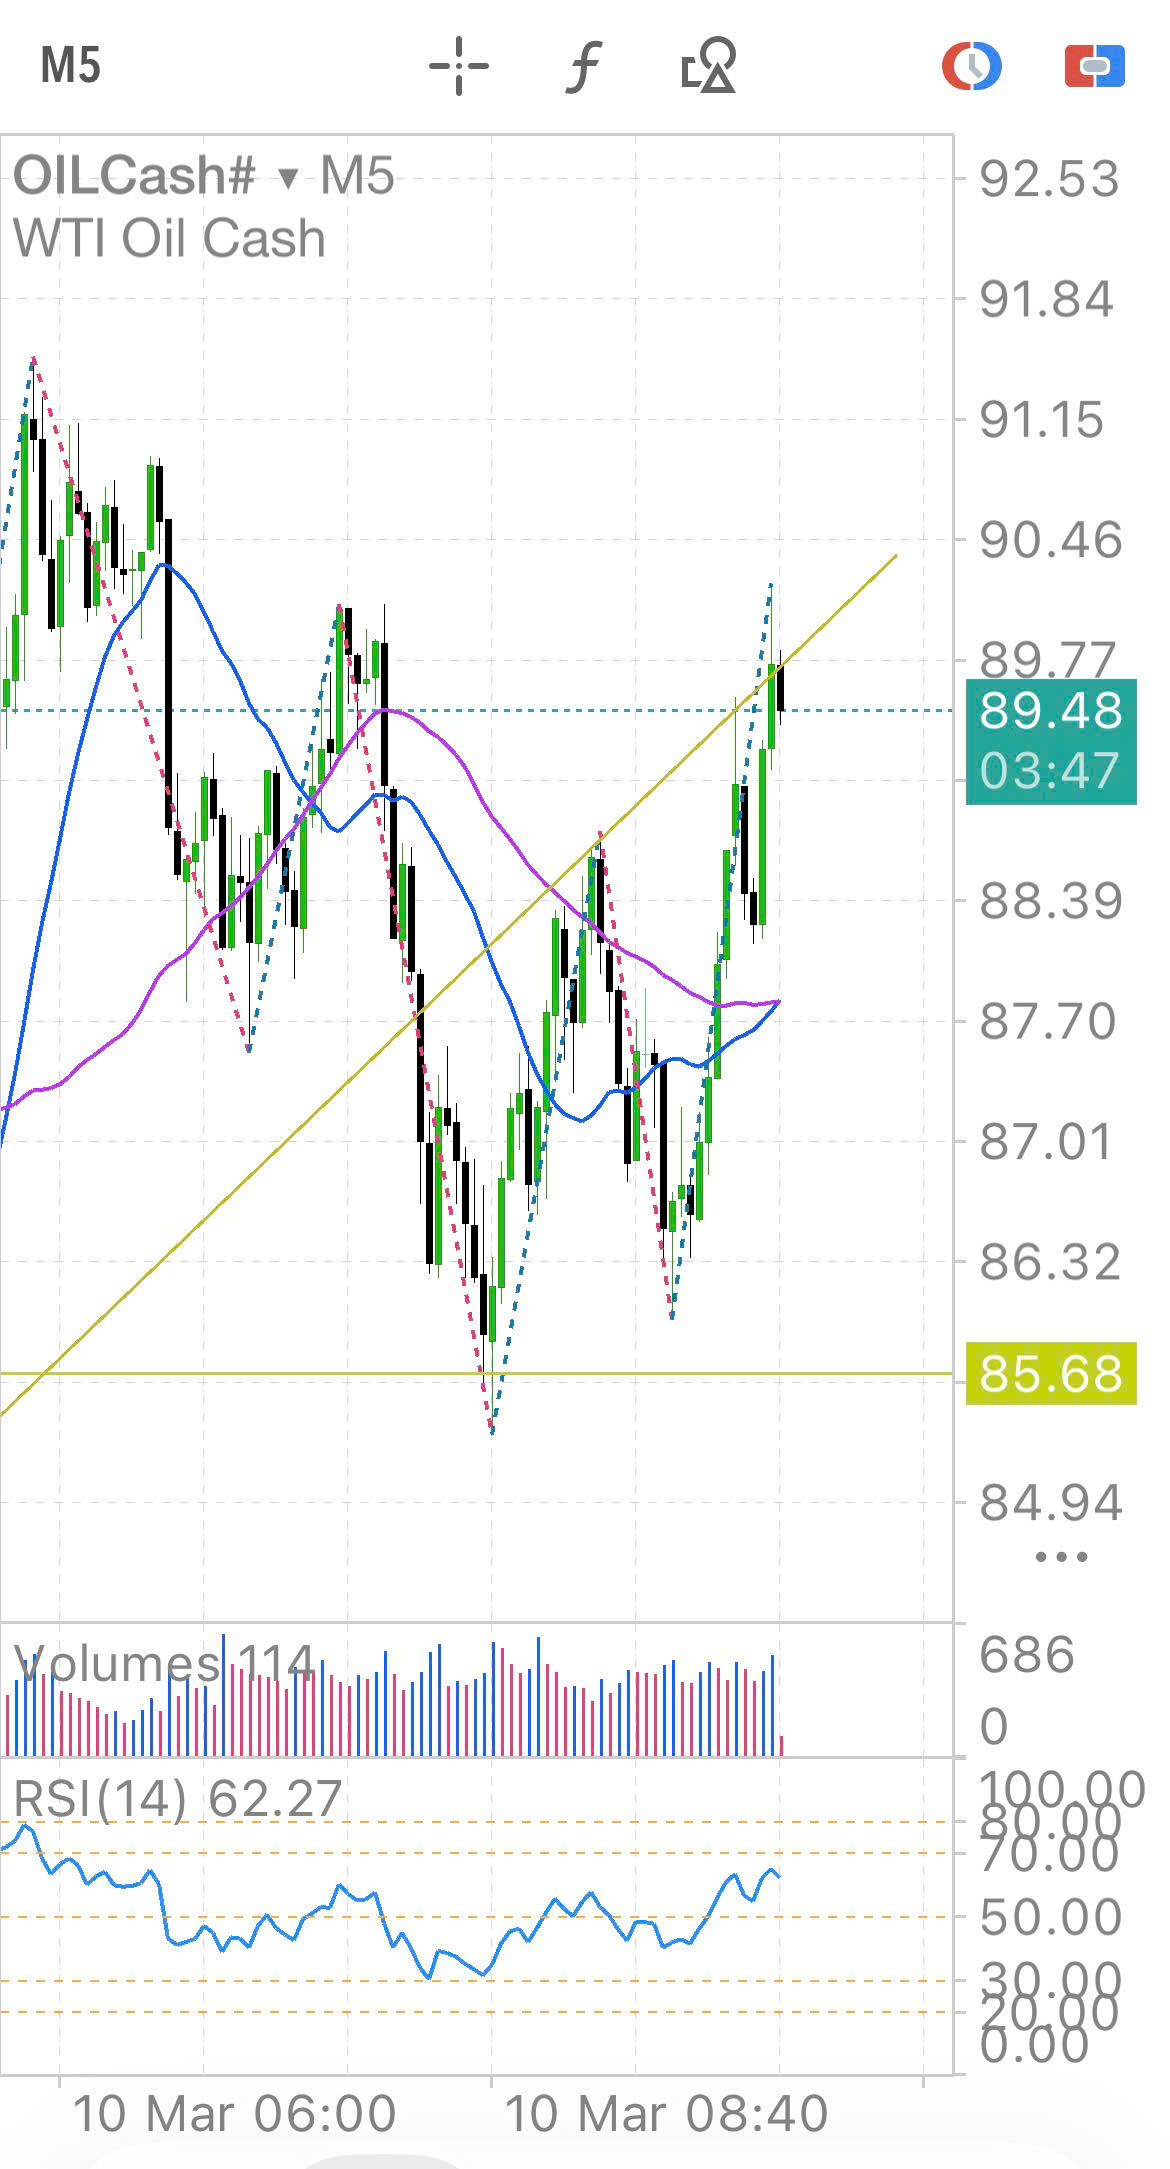1170x2169 pixels.
Task: Tap the WTI Oil Cash description
Action: click(170, 239)
